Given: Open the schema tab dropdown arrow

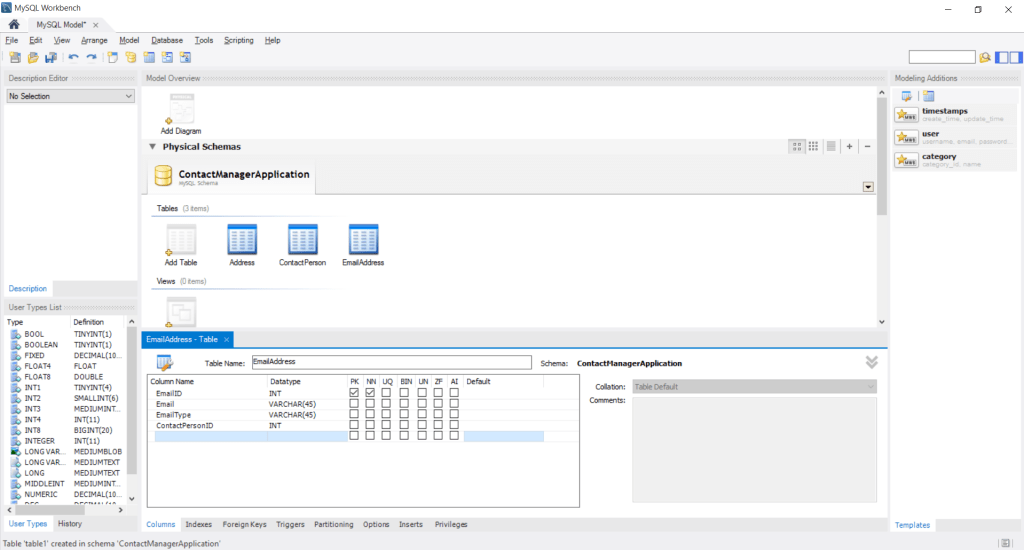Looking at the screenshot, I should (x=868, y=187).
